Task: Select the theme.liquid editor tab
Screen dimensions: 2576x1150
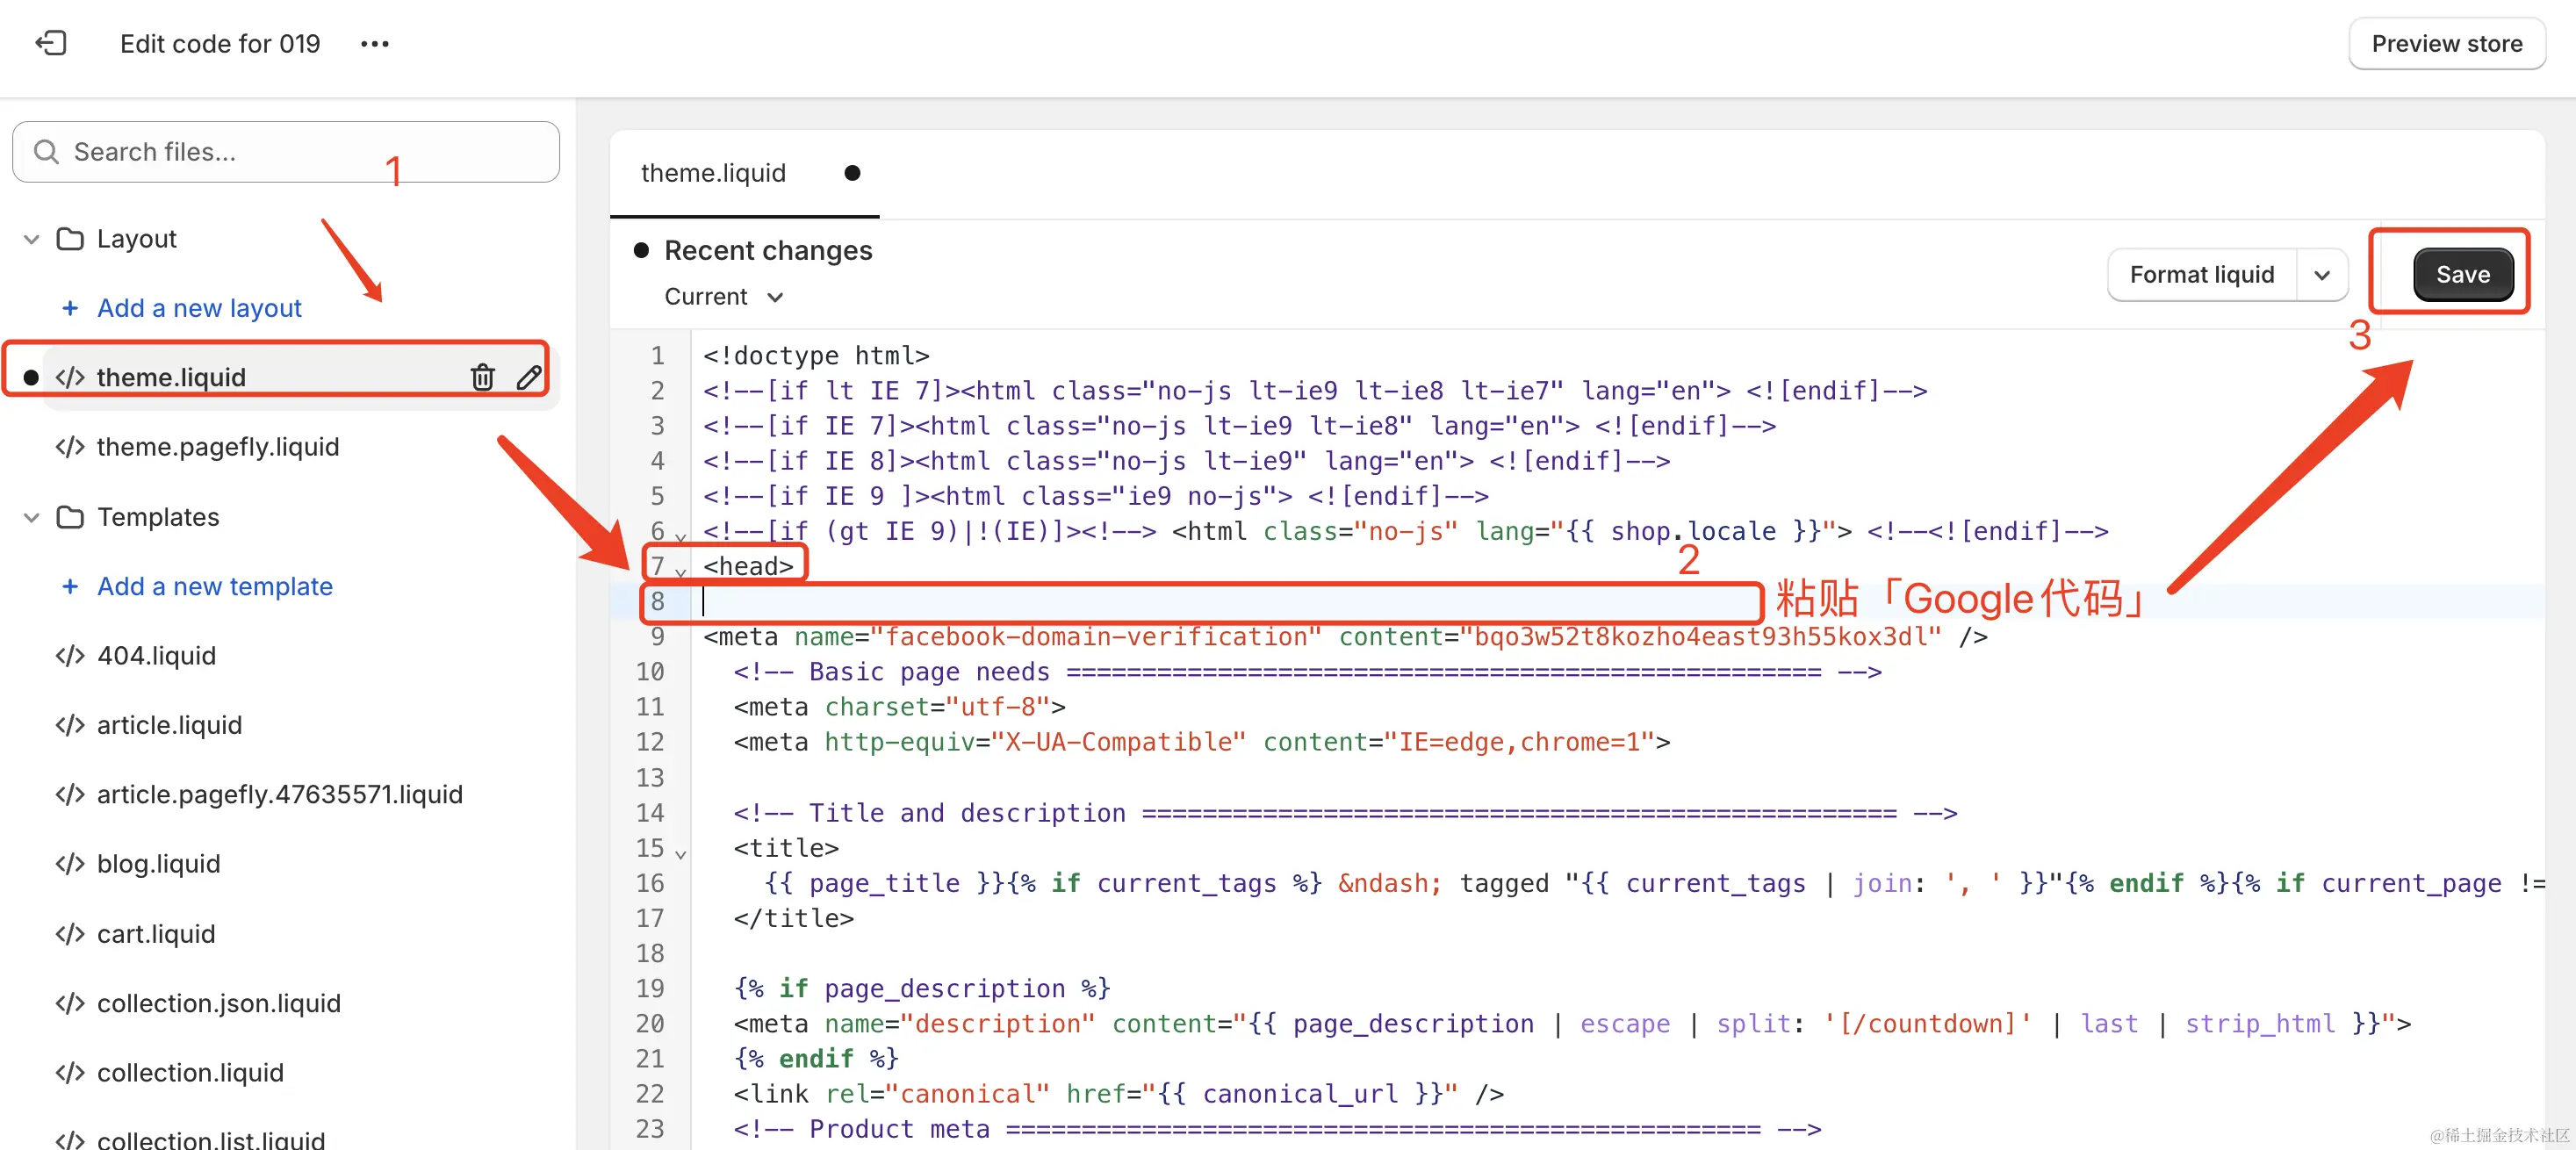Action: [713, 173]
